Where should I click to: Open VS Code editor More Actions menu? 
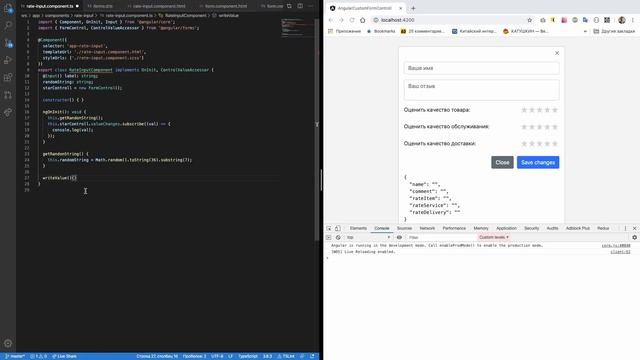[311, 6]
